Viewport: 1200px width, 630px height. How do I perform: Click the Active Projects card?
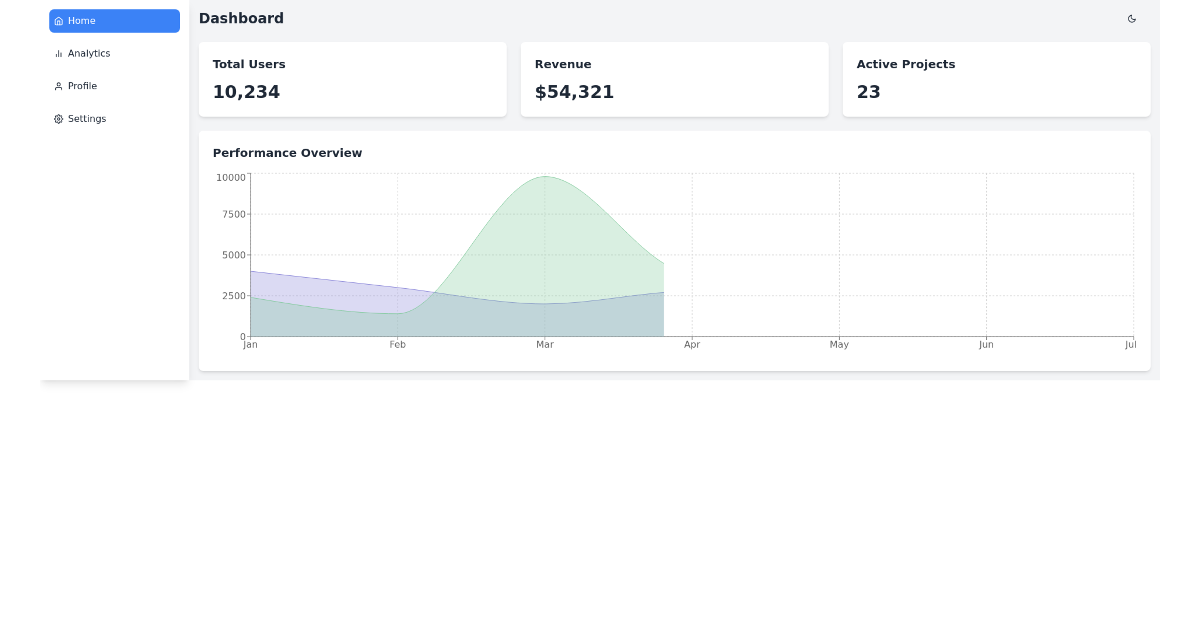point(996,79)
